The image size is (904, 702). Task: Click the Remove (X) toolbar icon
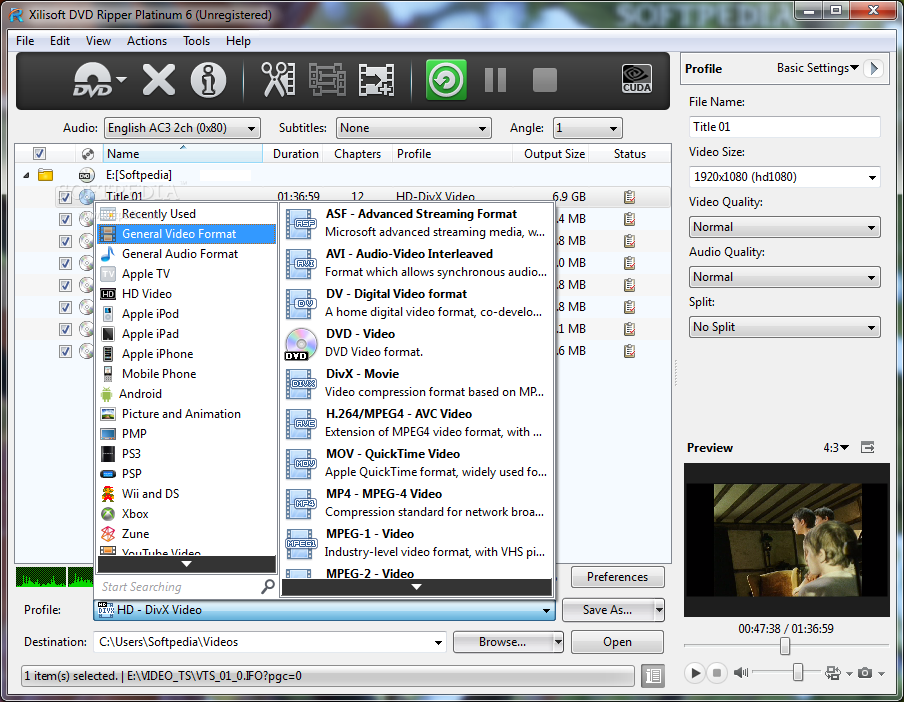(x=159, y=80)
